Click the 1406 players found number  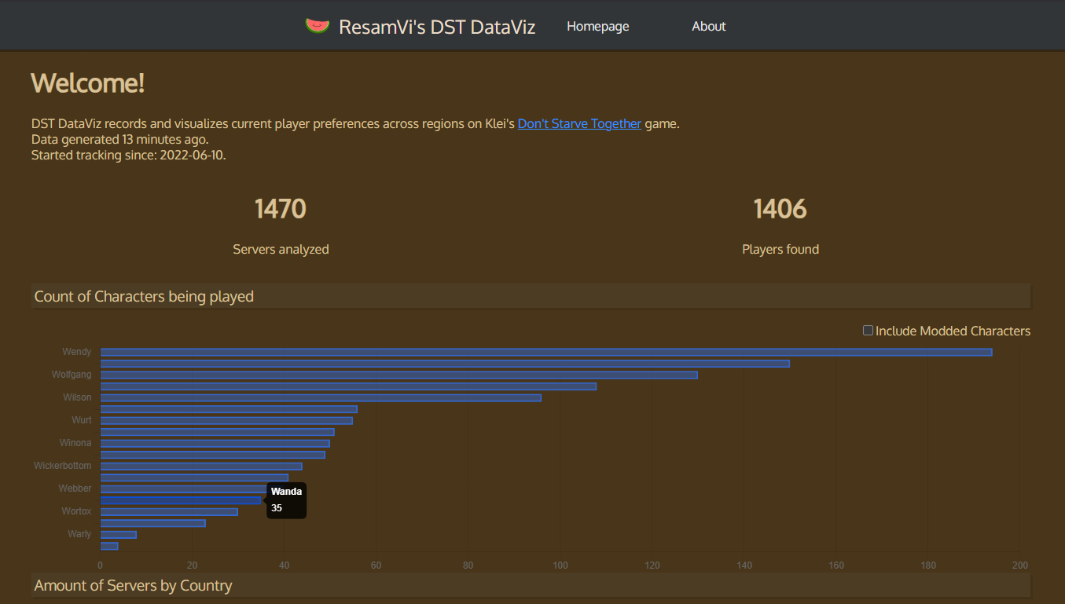click(780, 209)
